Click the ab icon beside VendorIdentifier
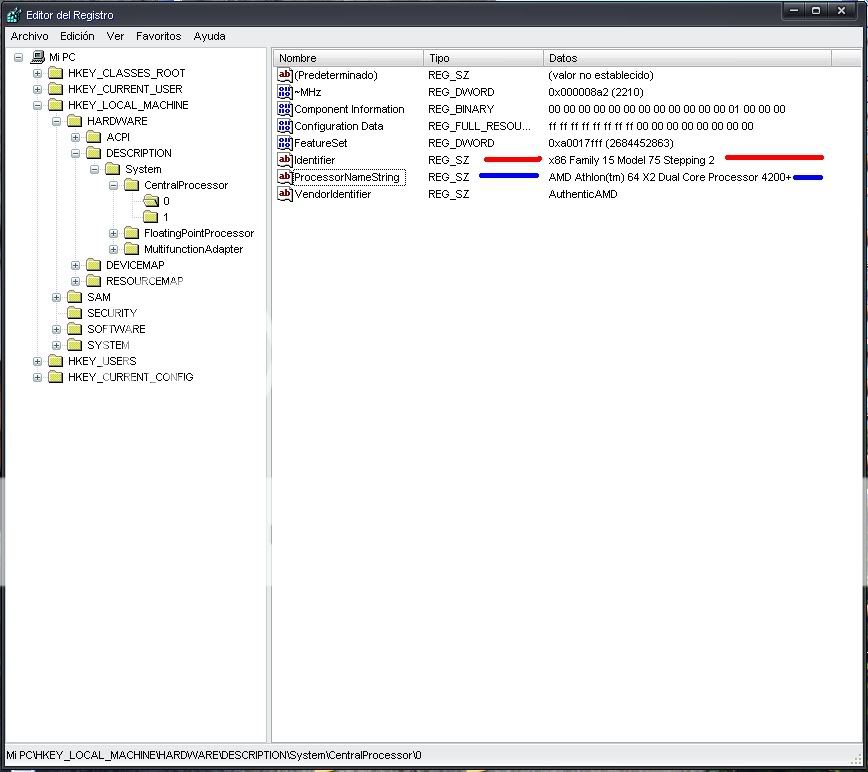This screenshot has height=772, width=868. pos(285,194)
